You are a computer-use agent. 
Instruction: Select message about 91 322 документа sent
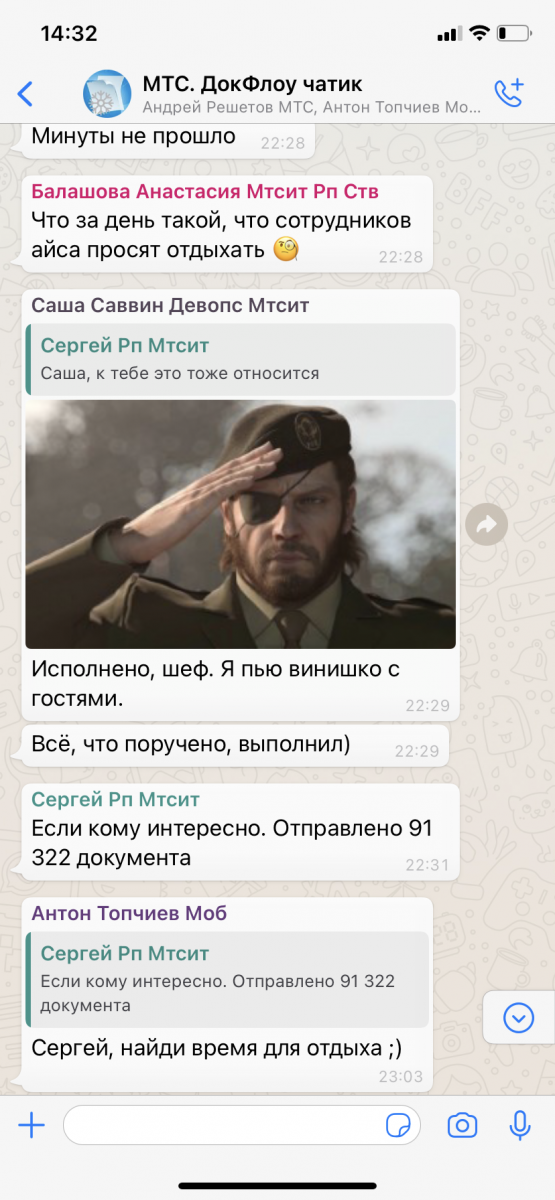[240, 832]
